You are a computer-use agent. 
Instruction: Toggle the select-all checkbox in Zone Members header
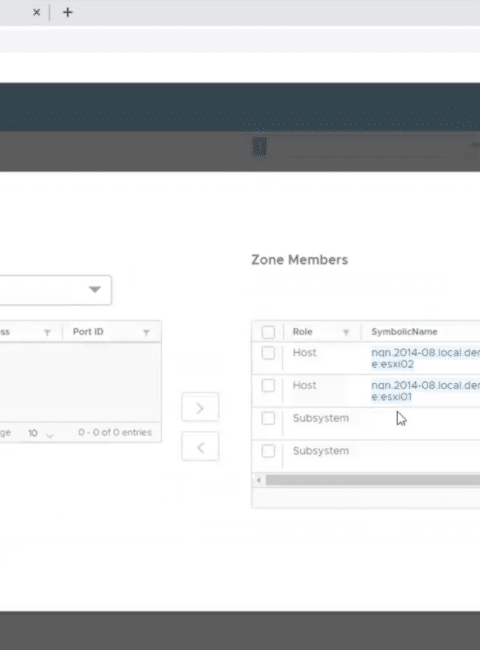coord(268,332)
